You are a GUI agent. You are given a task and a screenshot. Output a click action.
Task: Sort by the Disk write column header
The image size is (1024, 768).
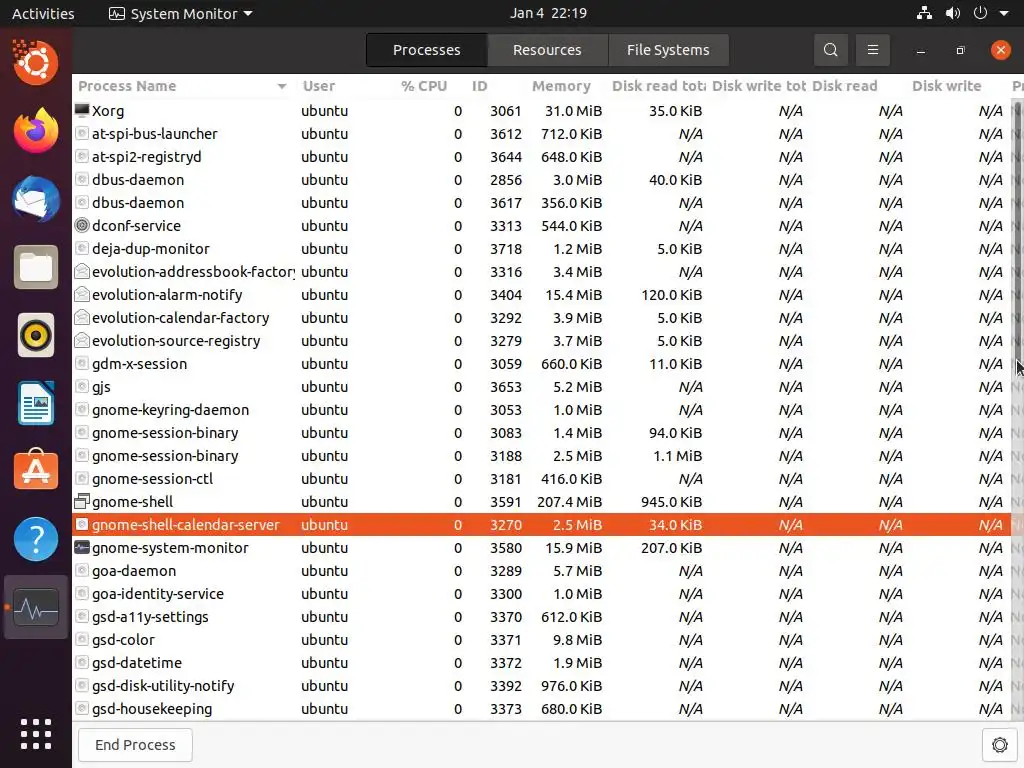pos(946,86)
